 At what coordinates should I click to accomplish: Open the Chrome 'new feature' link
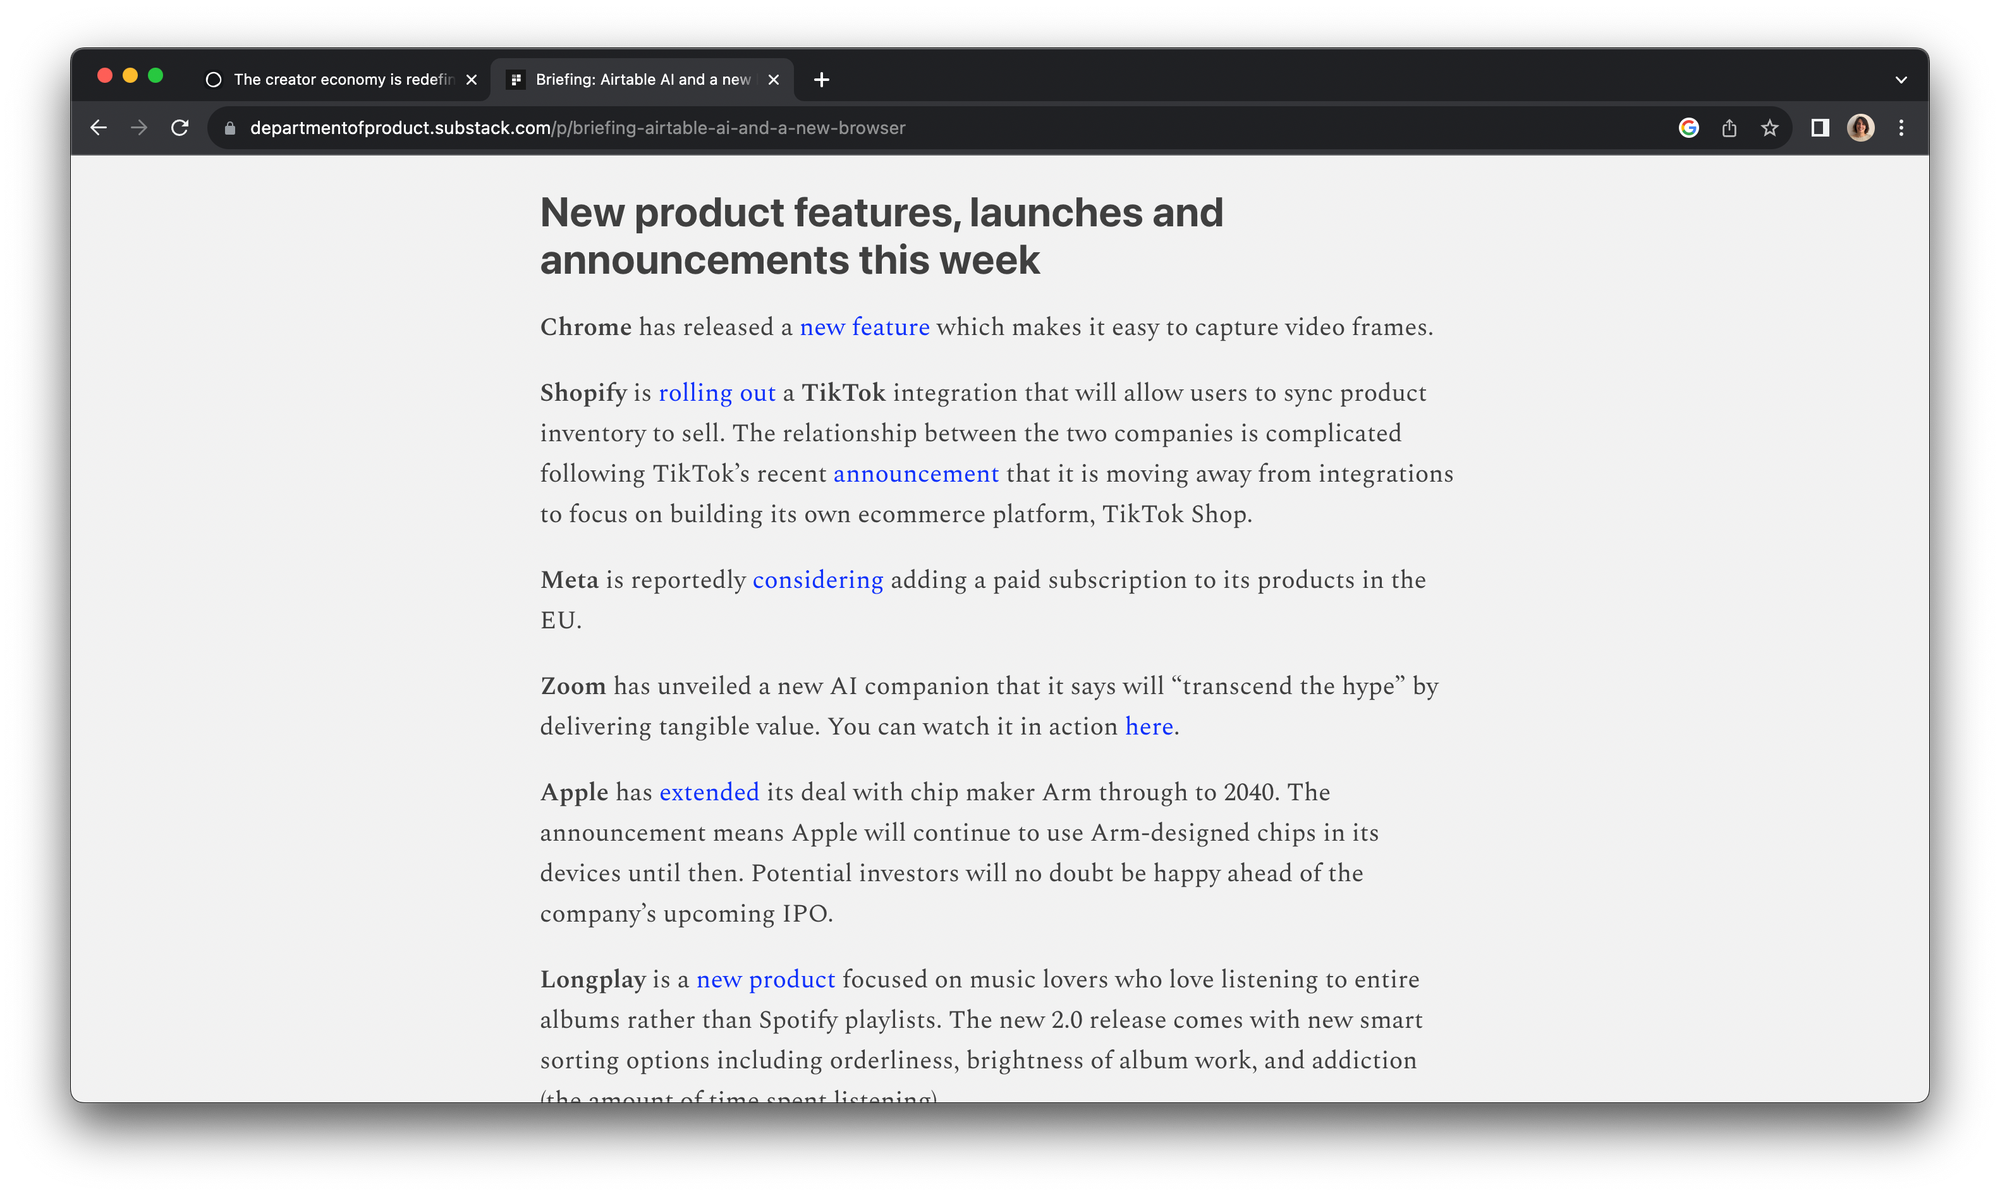click(864, 328)
